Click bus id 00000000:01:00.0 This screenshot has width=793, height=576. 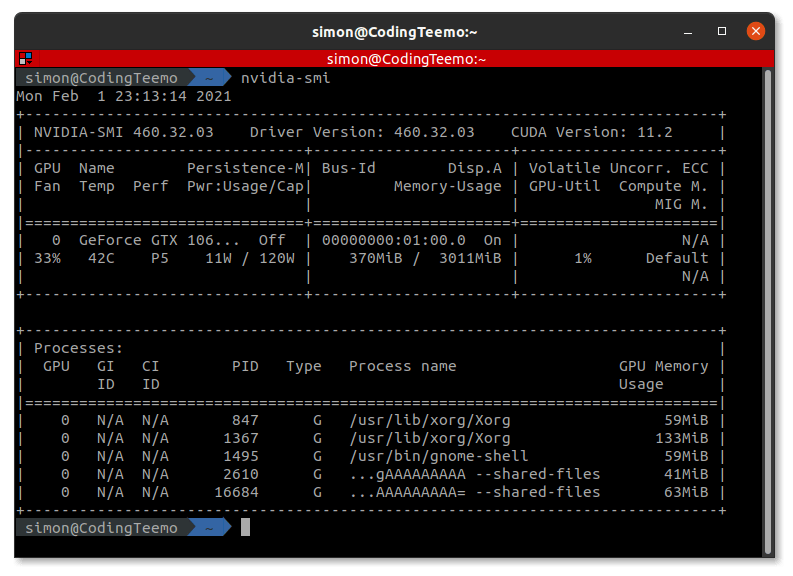point(393,240)
